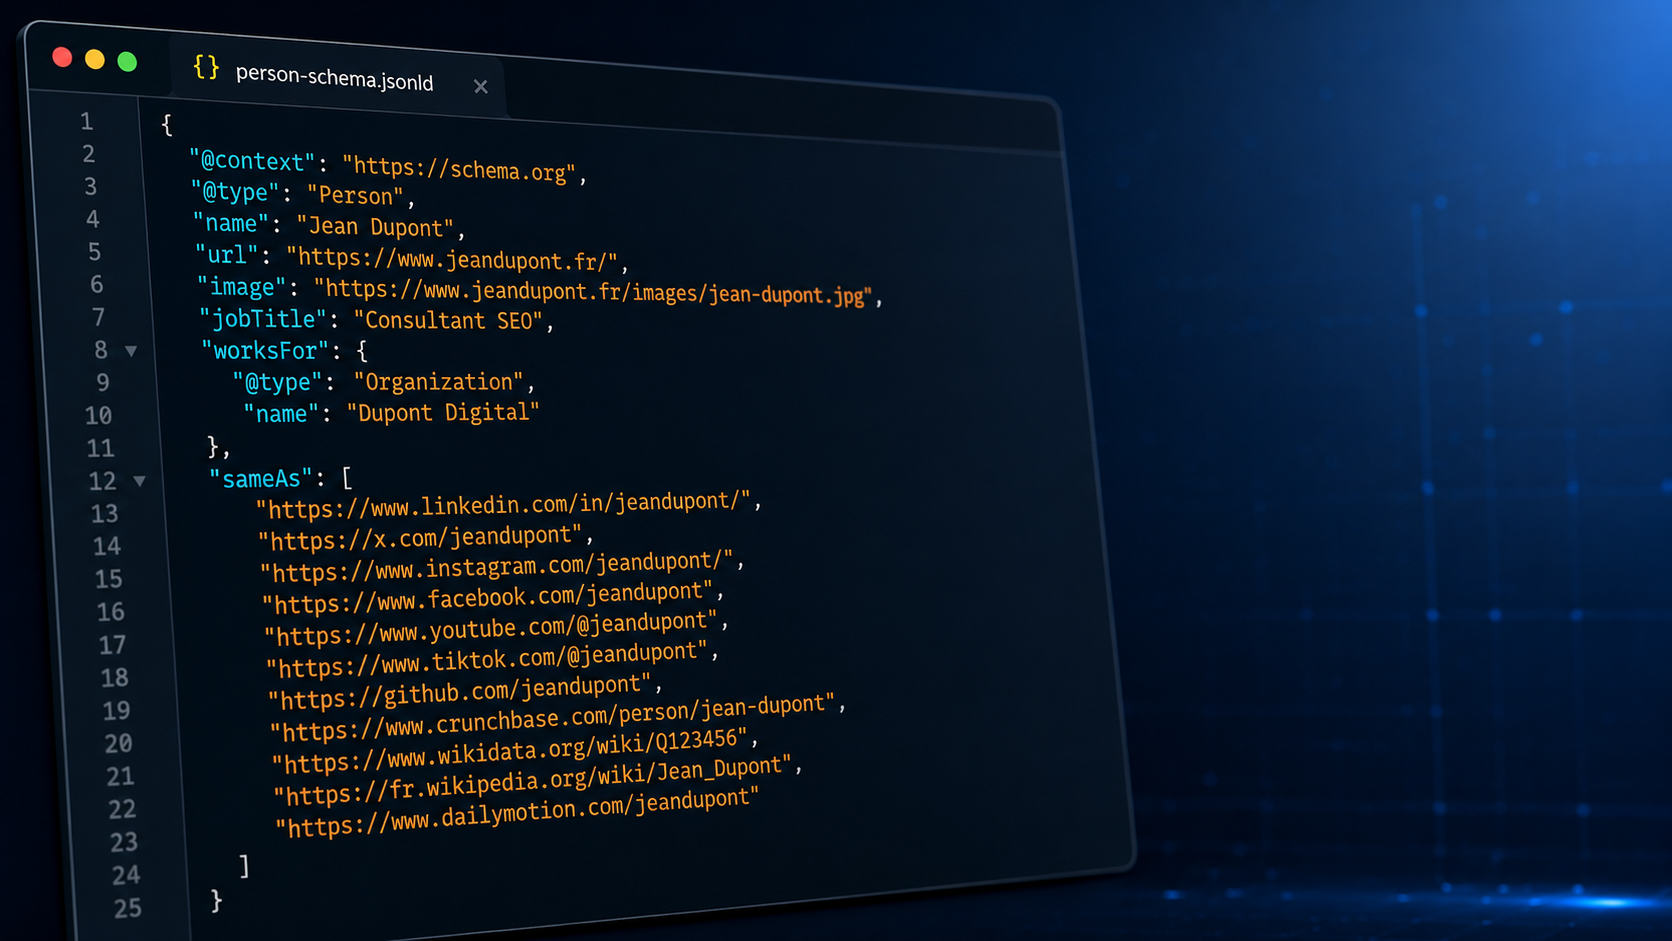Click line number 12 in gutter
This screenshot has height=941, width=1672.
tap(102, 481)
